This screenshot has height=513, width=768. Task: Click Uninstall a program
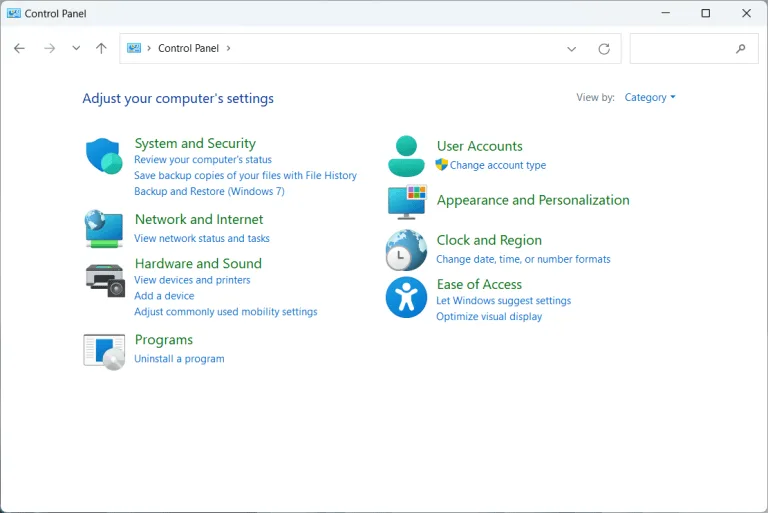(x=179, y=359)
